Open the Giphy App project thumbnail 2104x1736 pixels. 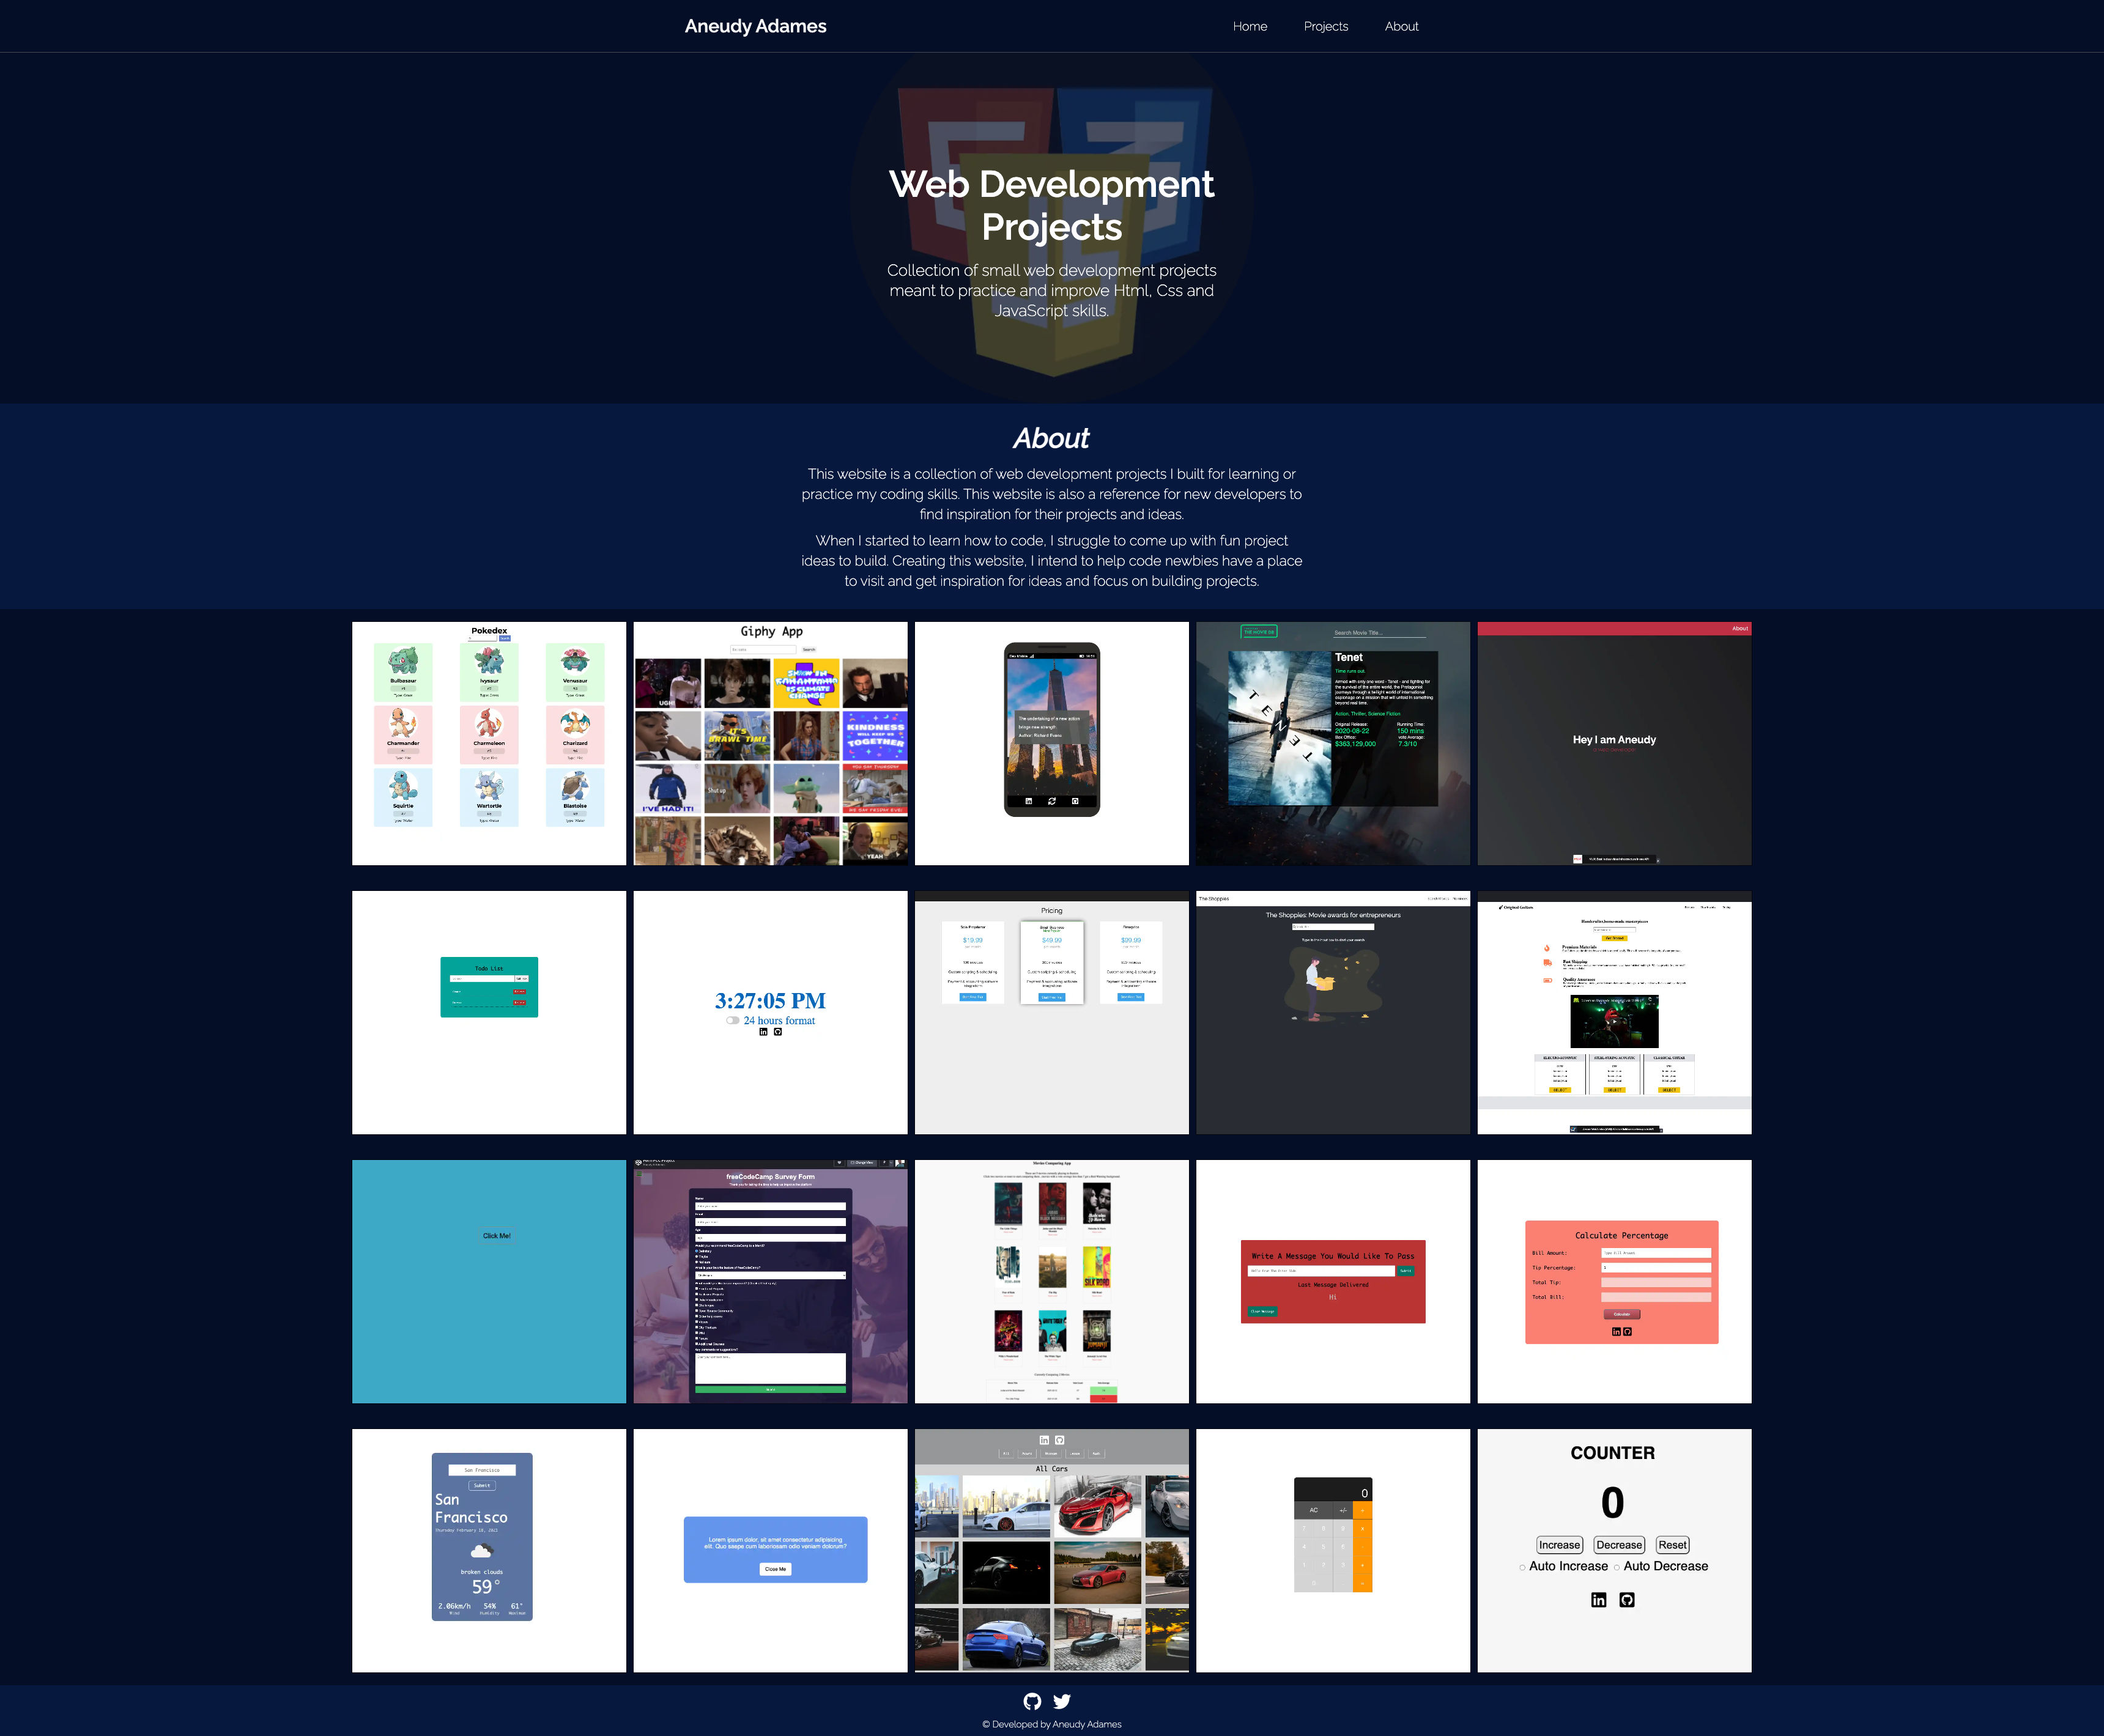pyautogui.click(x=769, y=742)
